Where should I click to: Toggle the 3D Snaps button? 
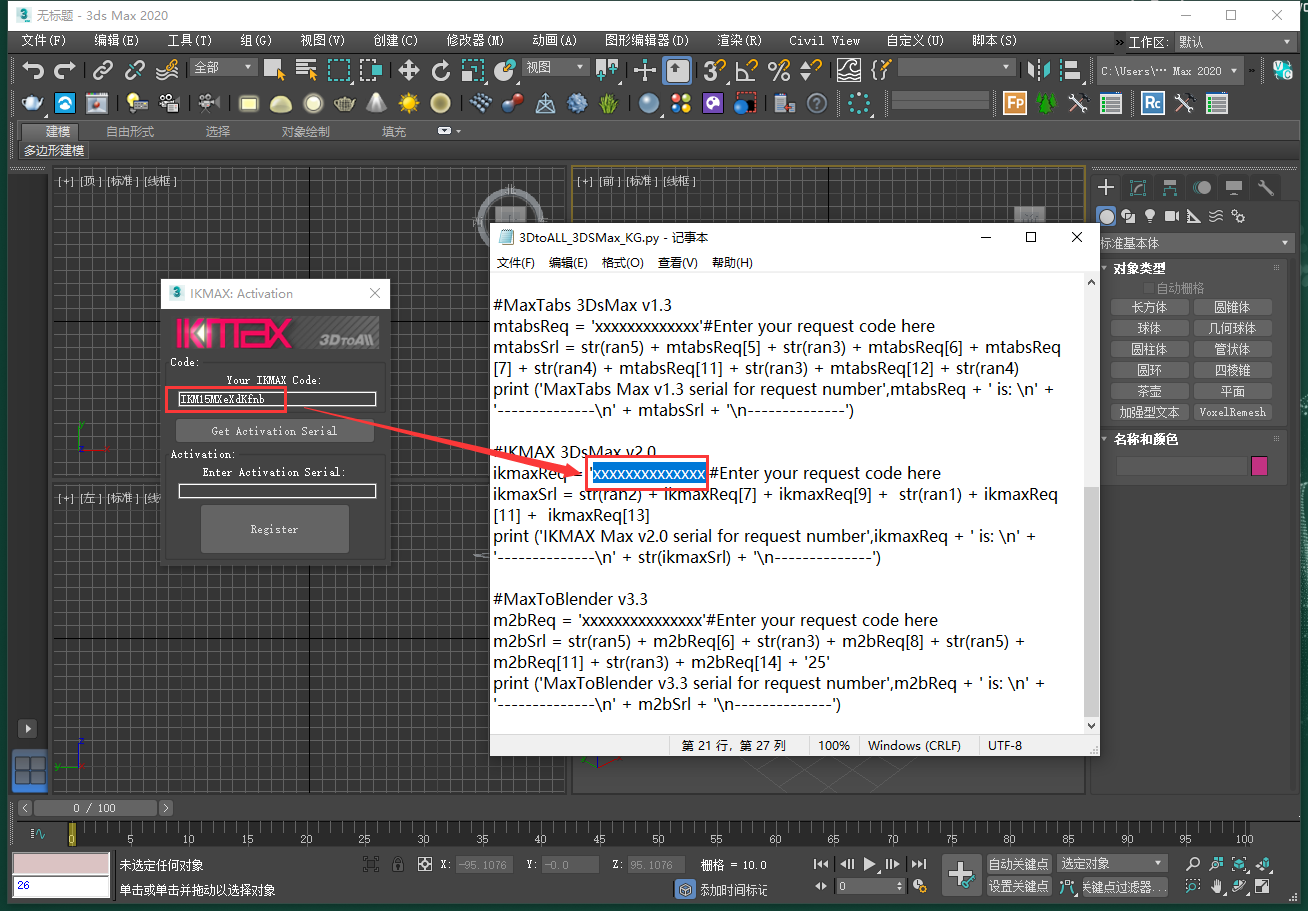click(x=713, y=70)
